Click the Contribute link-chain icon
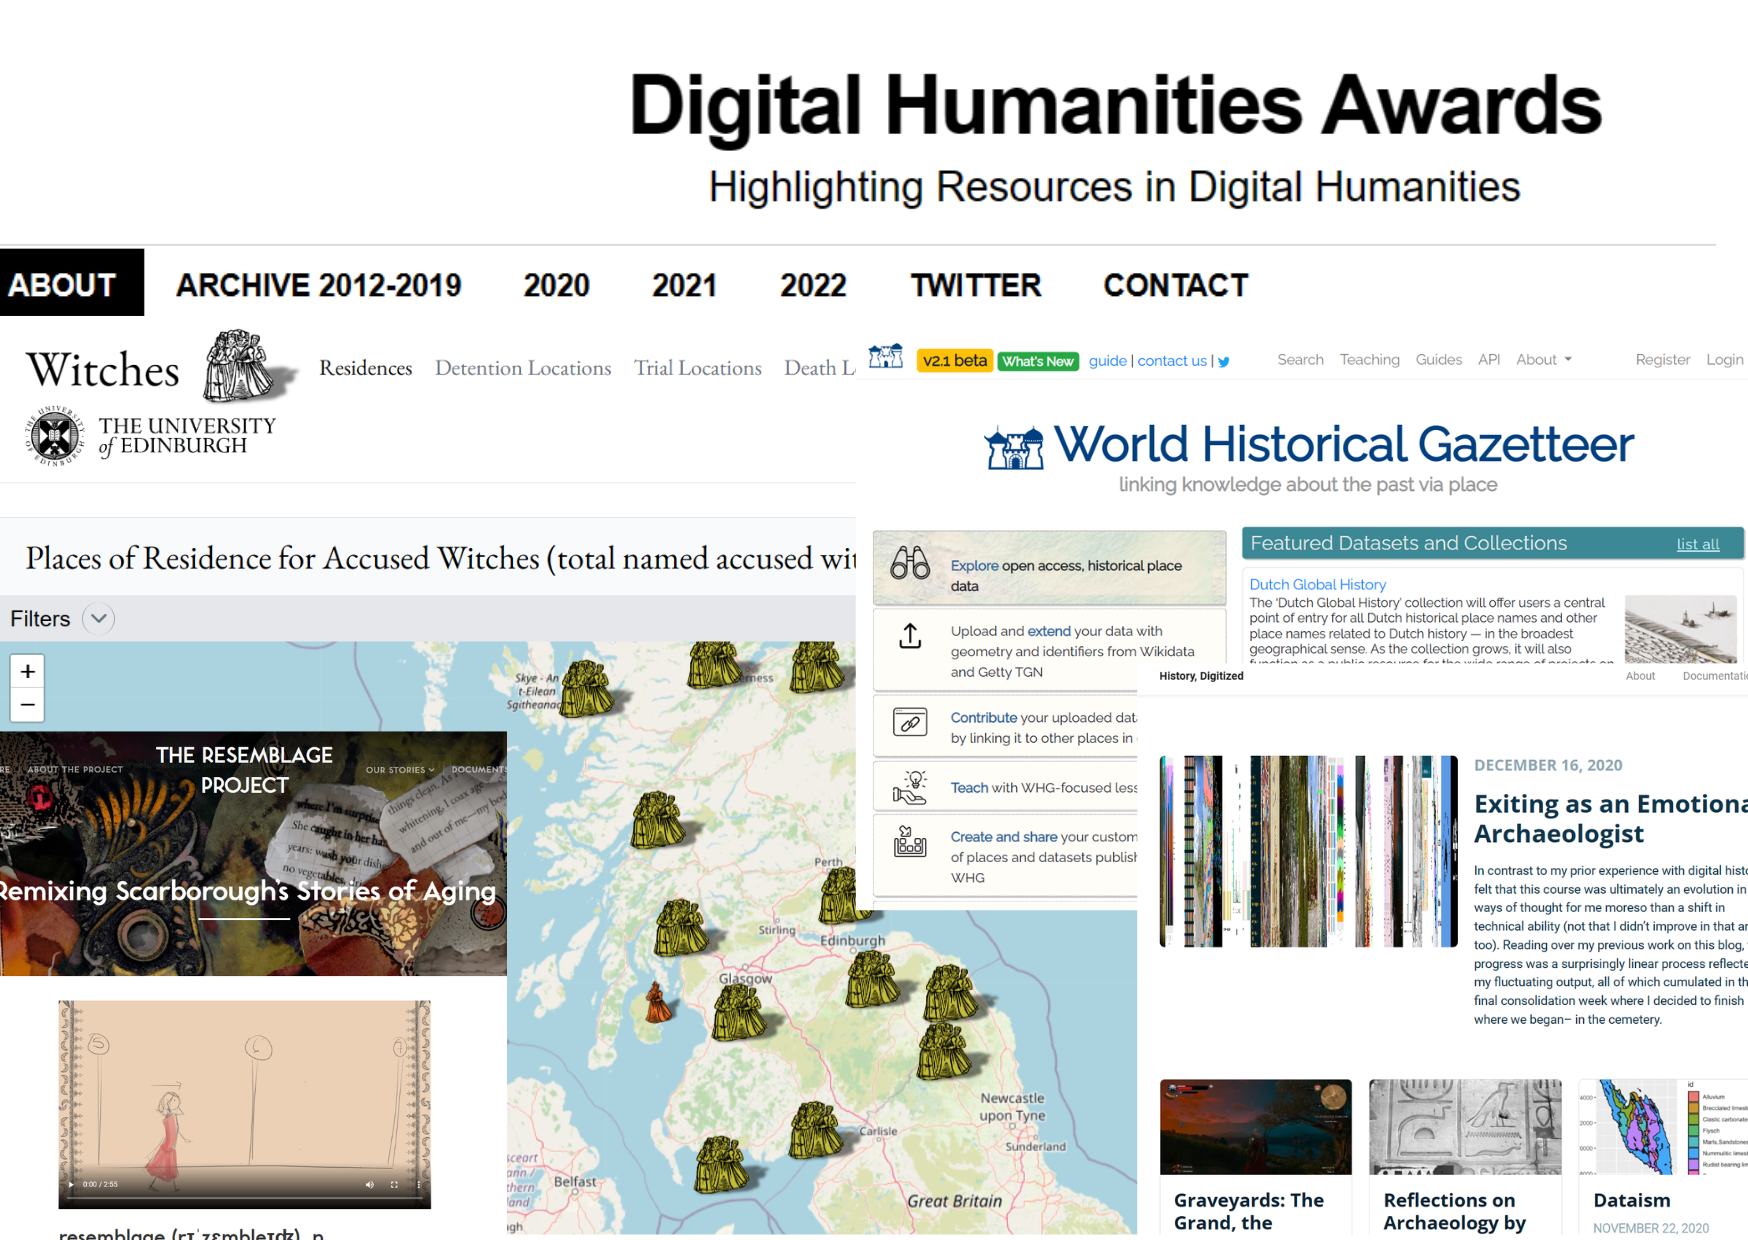The width and height of the screenshot is (1748, 1240). [x=910, y=722]
